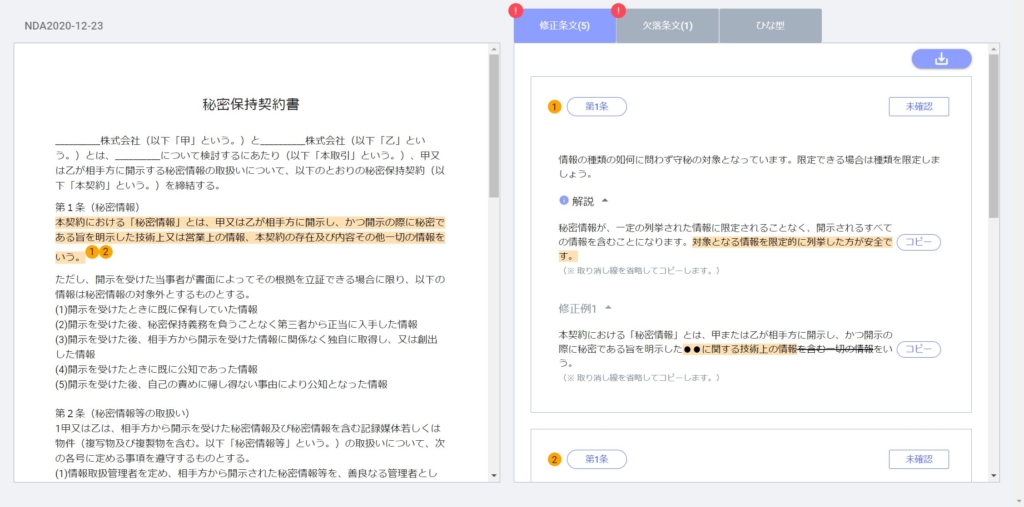Click the orange number 1 badge beside 第1条 in the first card

pos(554,106)
